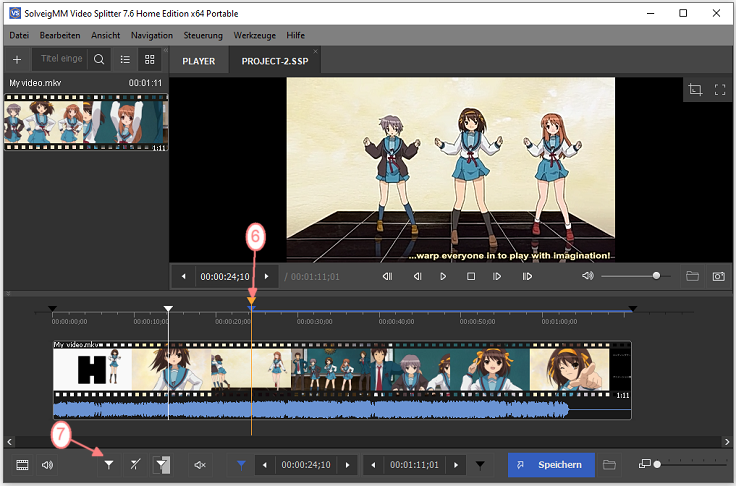The height and width of the screenshot is (486, 736).
Task: Switch media library to thumbnail grid view
Action: (149, 59)
